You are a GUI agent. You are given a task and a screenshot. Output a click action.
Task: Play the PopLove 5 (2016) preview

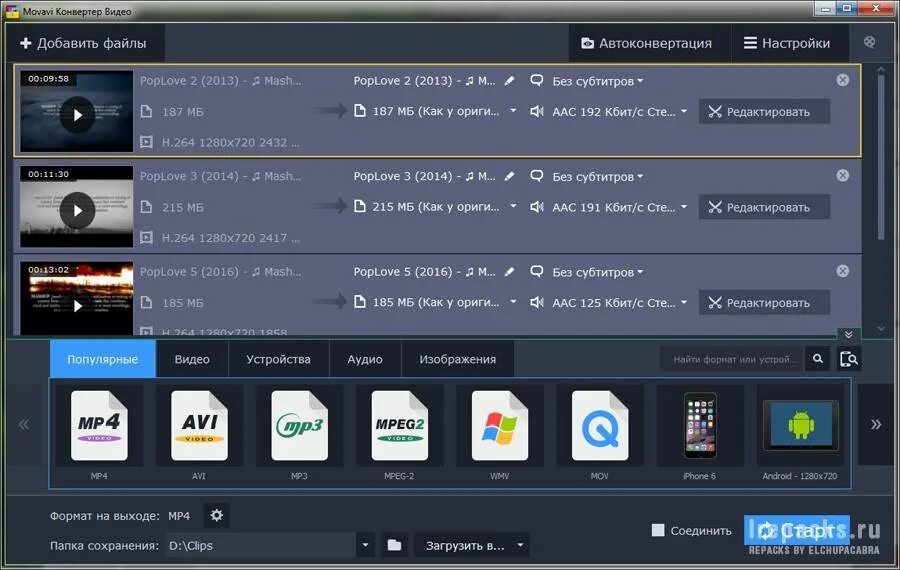pos(77,306)
